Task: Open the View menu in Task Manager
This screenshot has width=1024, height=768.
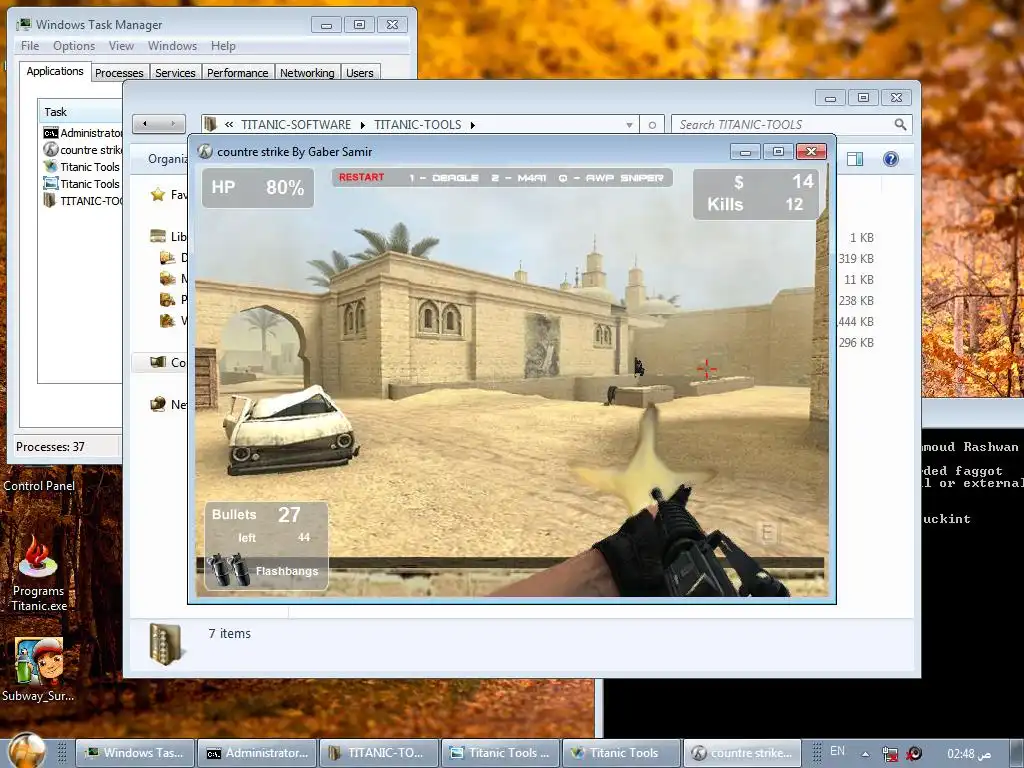Action: [x=121, y=46]
